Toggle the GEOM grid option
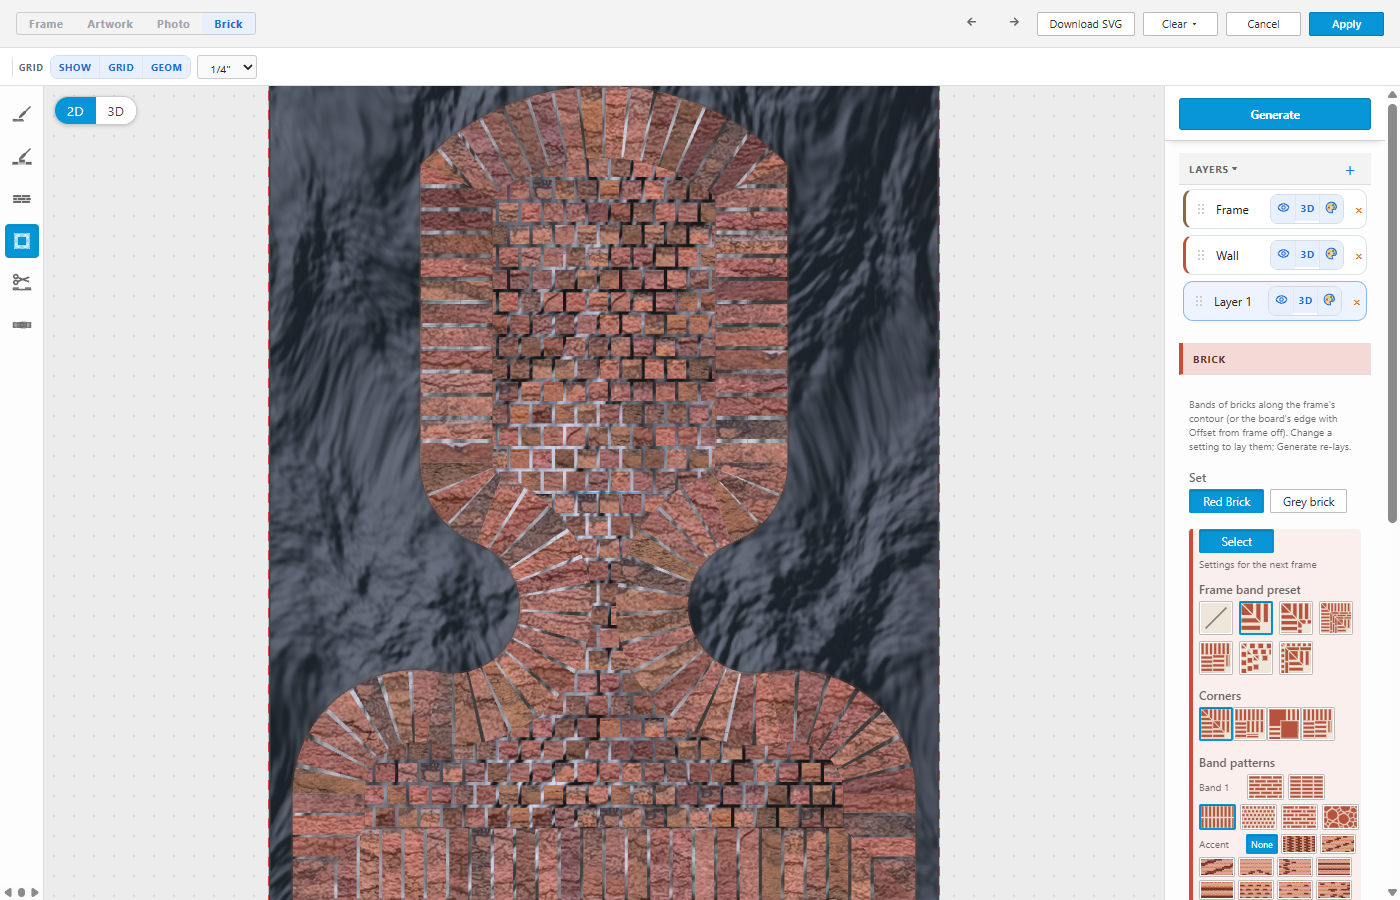 tap(167, 67)
